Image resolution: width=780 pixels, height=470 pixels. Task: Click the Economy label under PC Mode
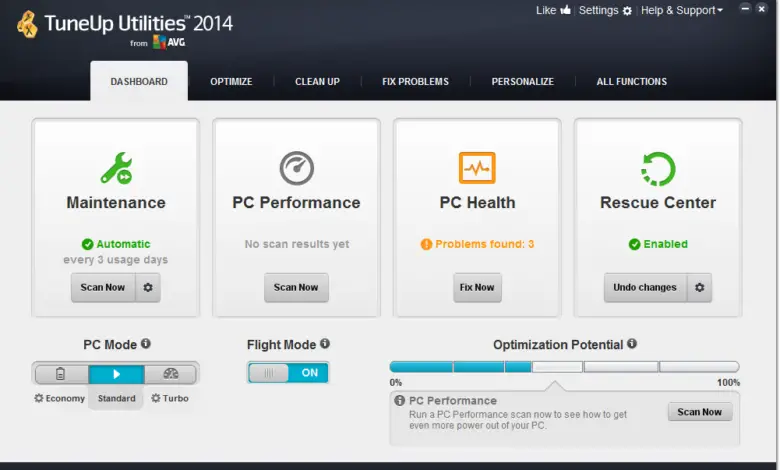click(x=65, y=398)
